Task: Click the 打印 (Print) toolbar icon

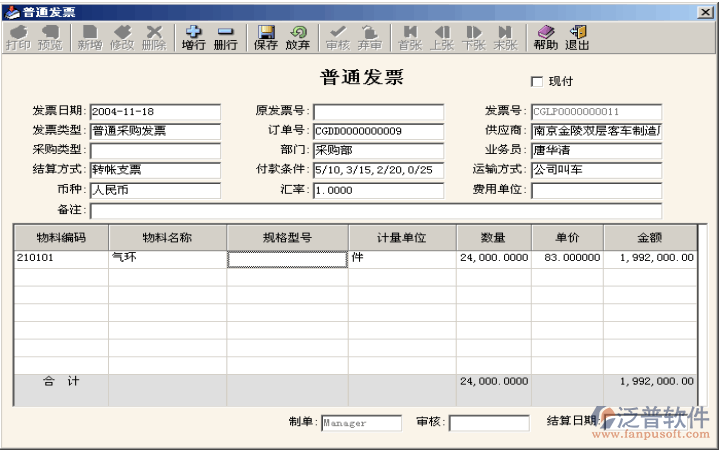Action: [x=17, y=37]
